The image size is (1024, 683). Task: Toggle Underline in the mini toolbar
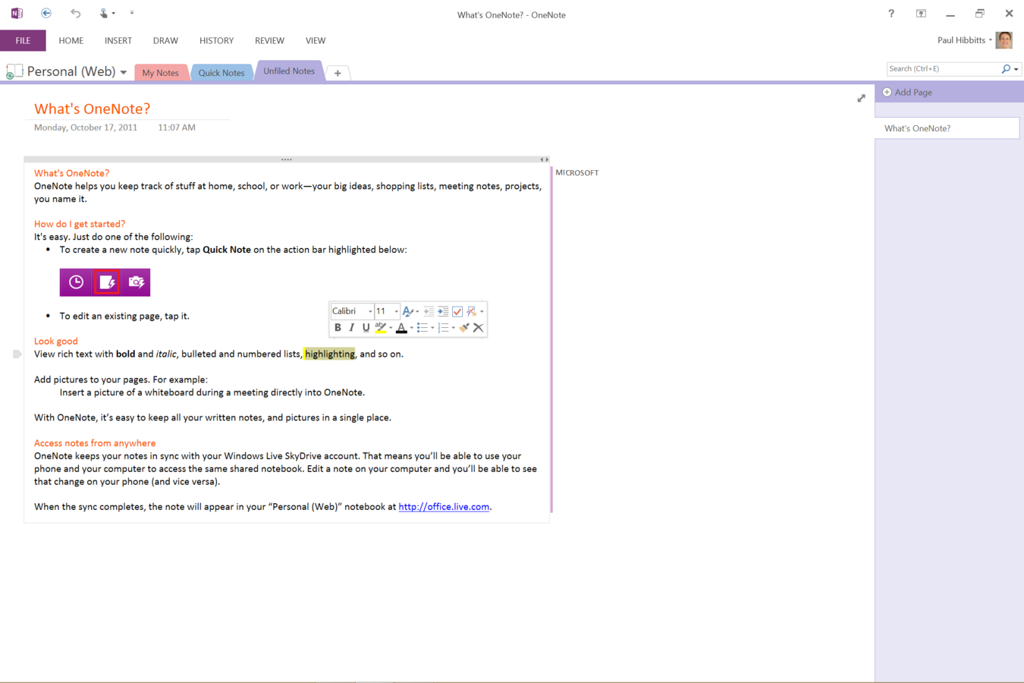pos(366,328)
